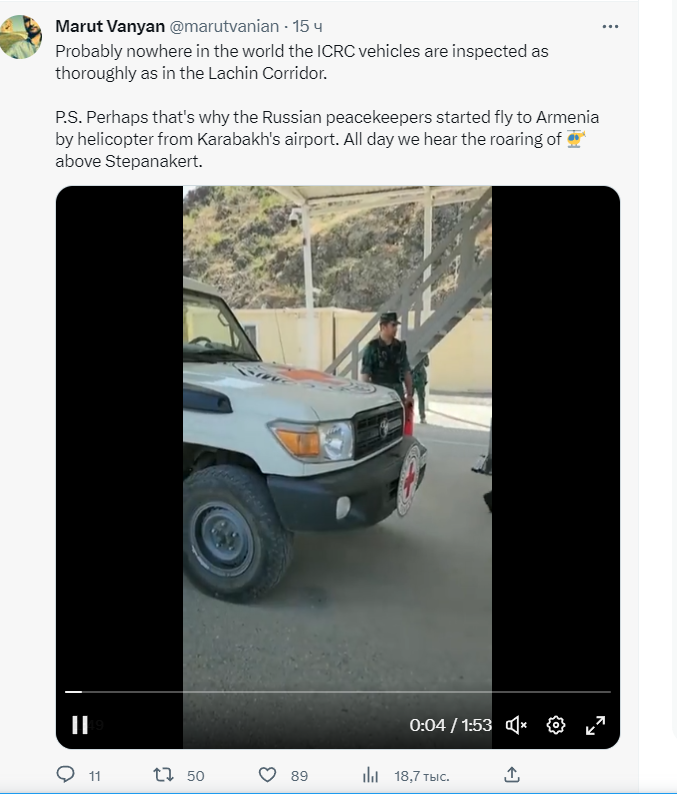Click the reply speech bubble icon
Screen dimensions: 677x794
pos(65,774)
